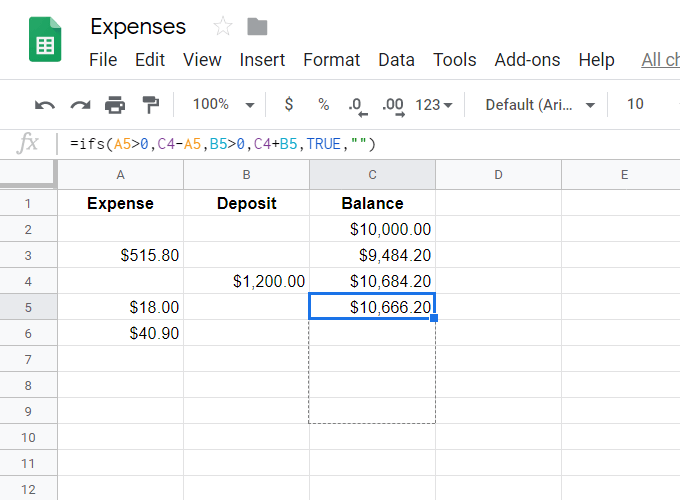Format as currency with dollar icon
This screenshot has width=680, height=500.
(289, 104)
